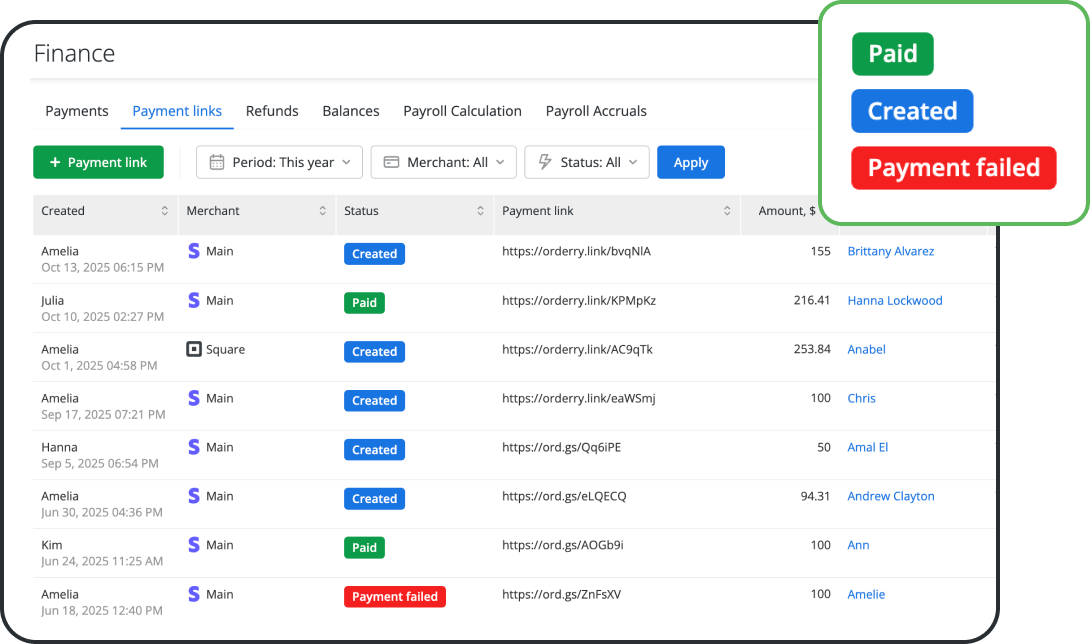Click the merchant icon inside the Merchant filter

coord(391,162)
